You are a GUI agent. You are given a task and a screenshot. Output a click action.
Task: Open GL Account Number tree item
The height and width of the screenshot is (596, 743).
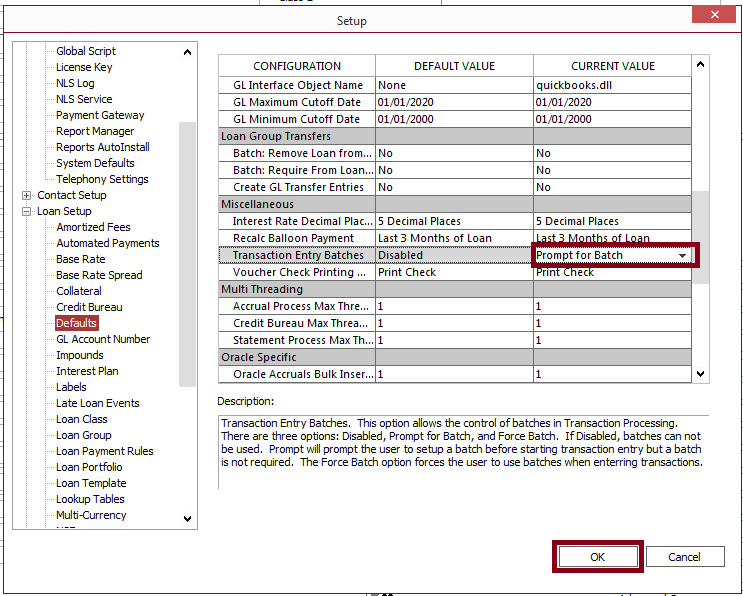103,339
